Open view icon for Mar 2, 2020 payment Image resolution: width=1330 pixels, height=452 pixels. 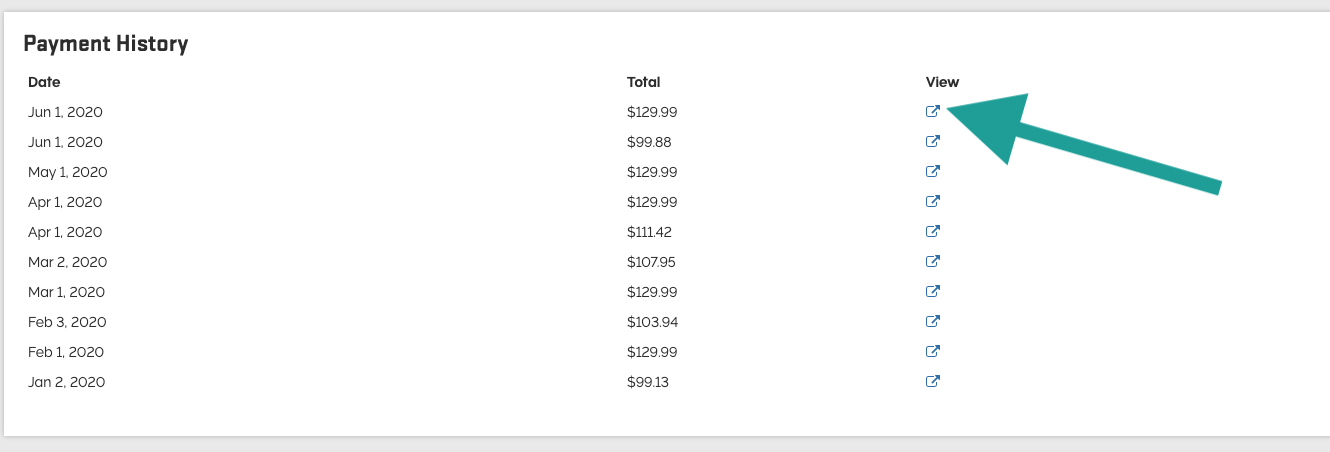[932, 262]
